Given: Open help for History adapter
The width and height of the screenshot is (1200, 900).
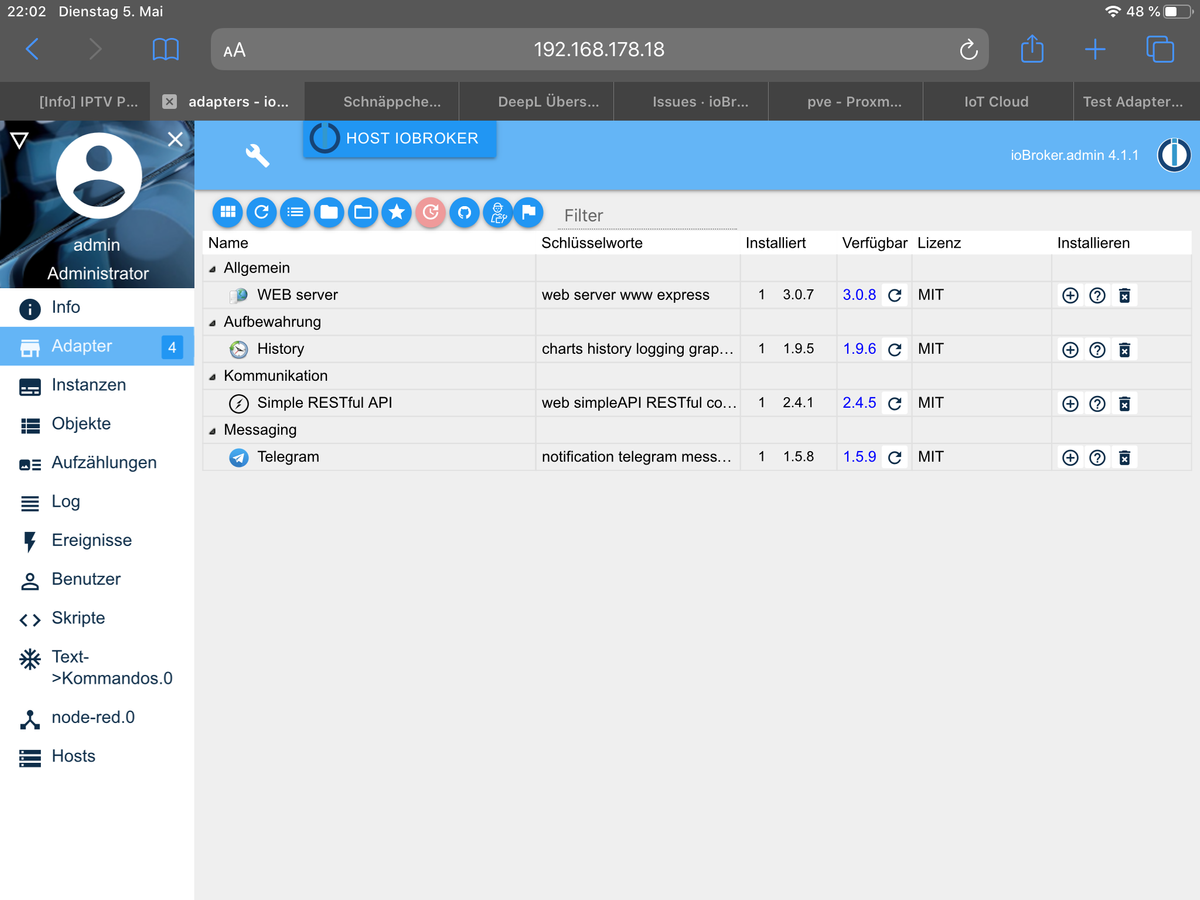Looking at the screenshot, I should click(1097, 349).
